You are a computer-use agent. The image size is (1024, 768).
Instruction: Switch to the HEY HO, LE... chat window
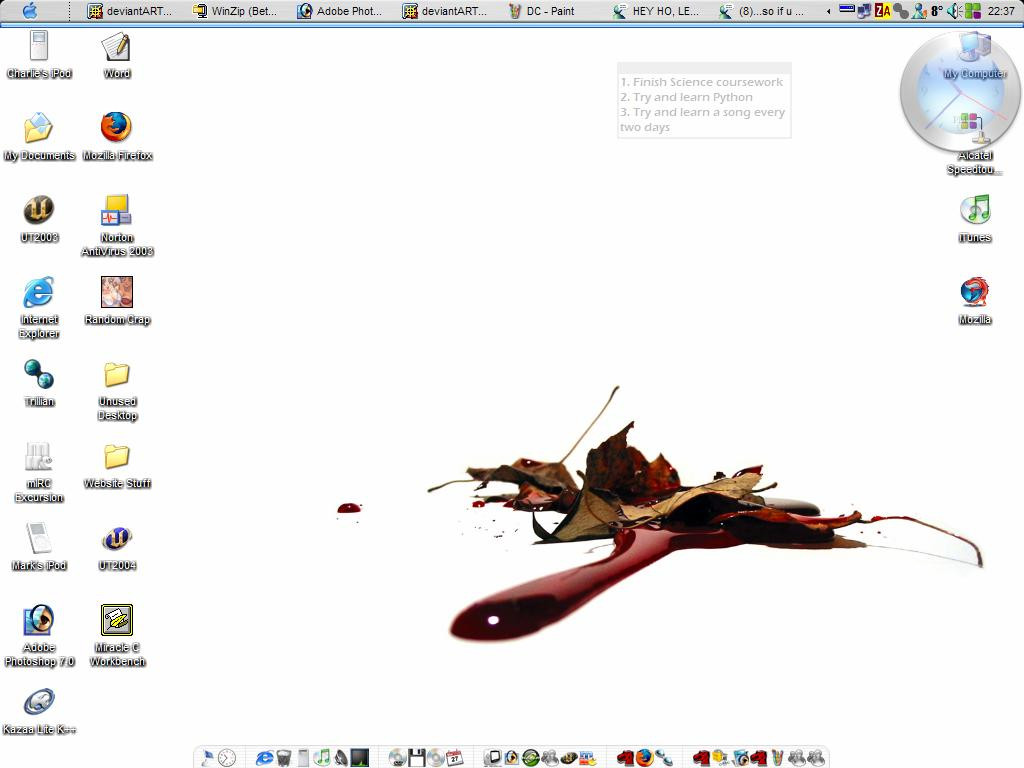[x=656, y=11]
